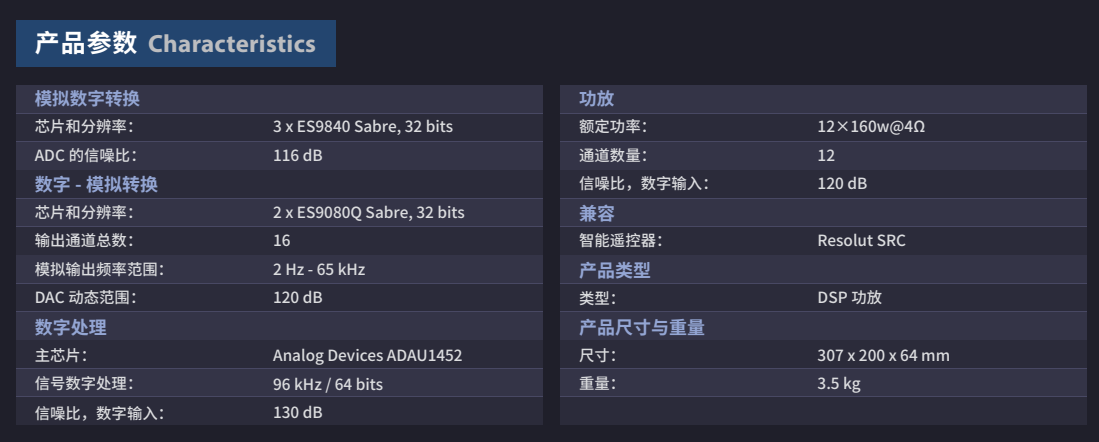Click the 产品参数 Characteristics title banner
The height and width of the screenshot is (442, 1099).
175,44
